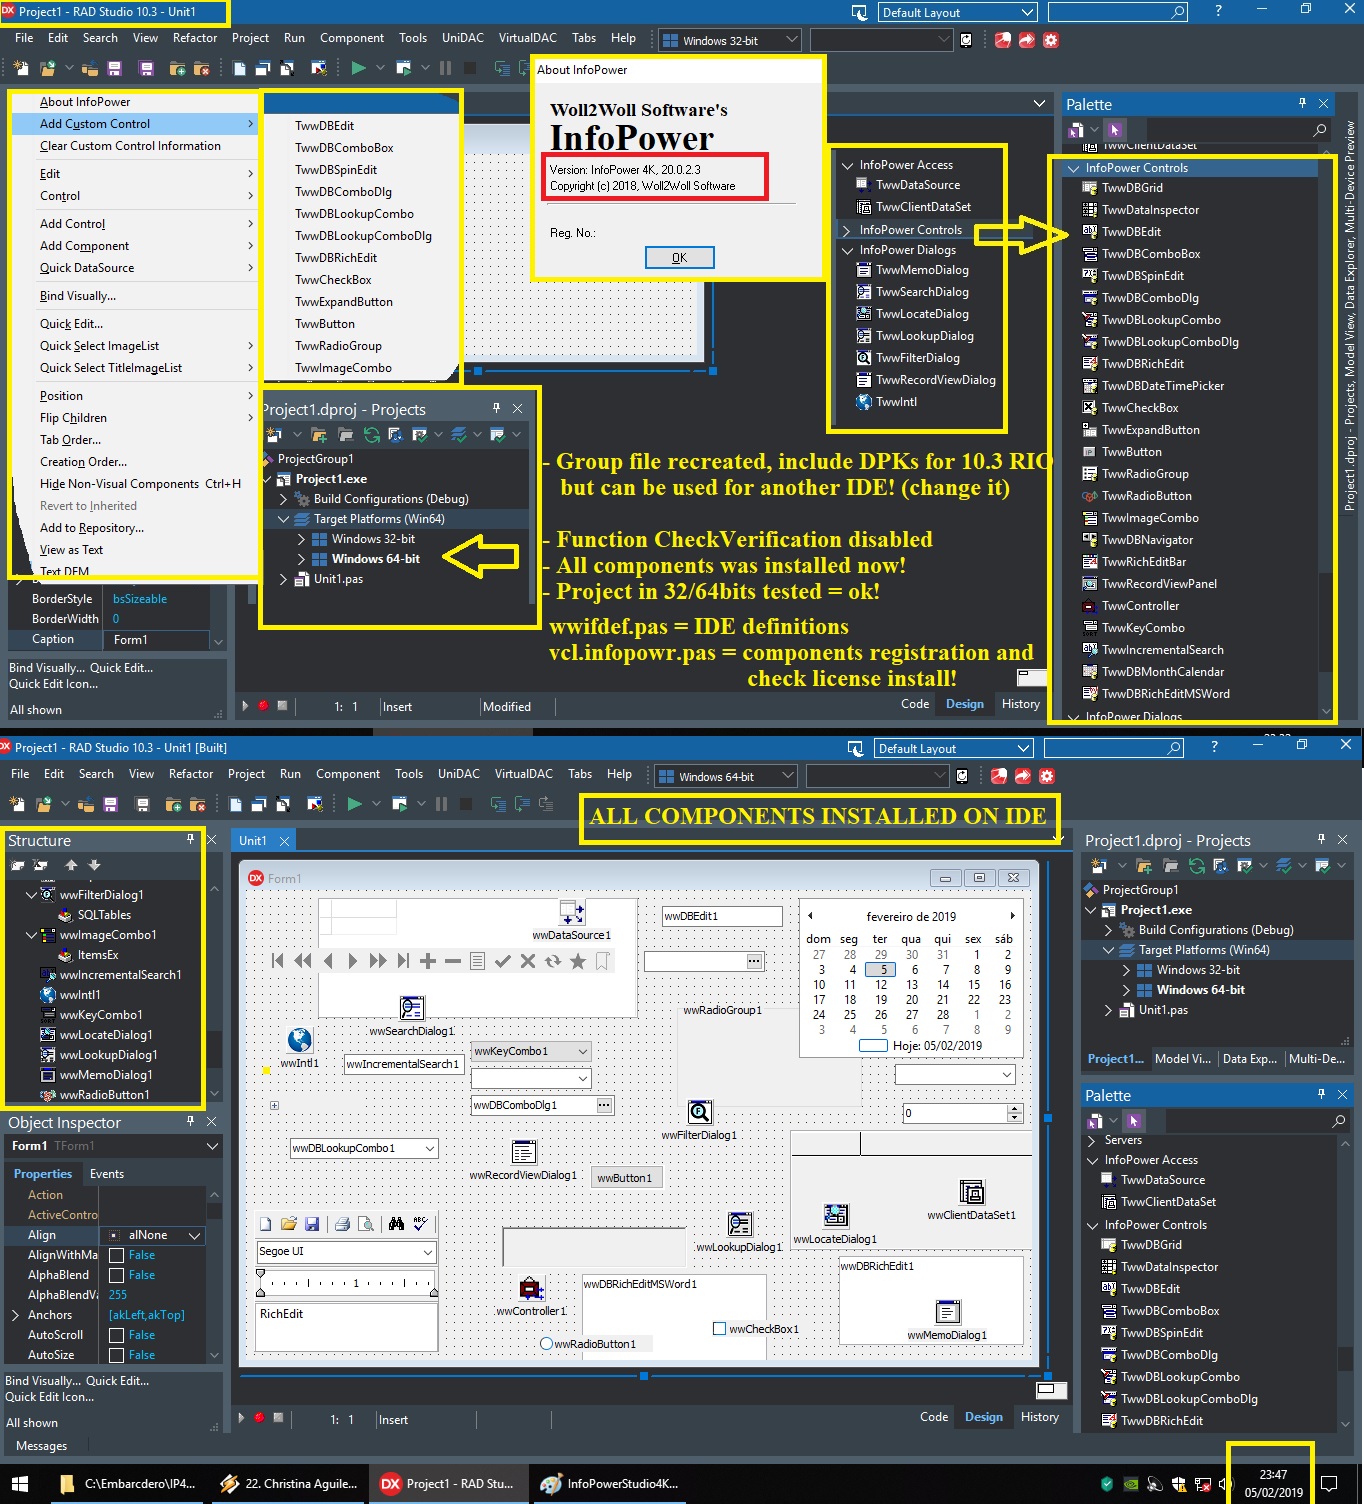Click the floppy save icon in the rich edit bar

(x=312, y=1224)
